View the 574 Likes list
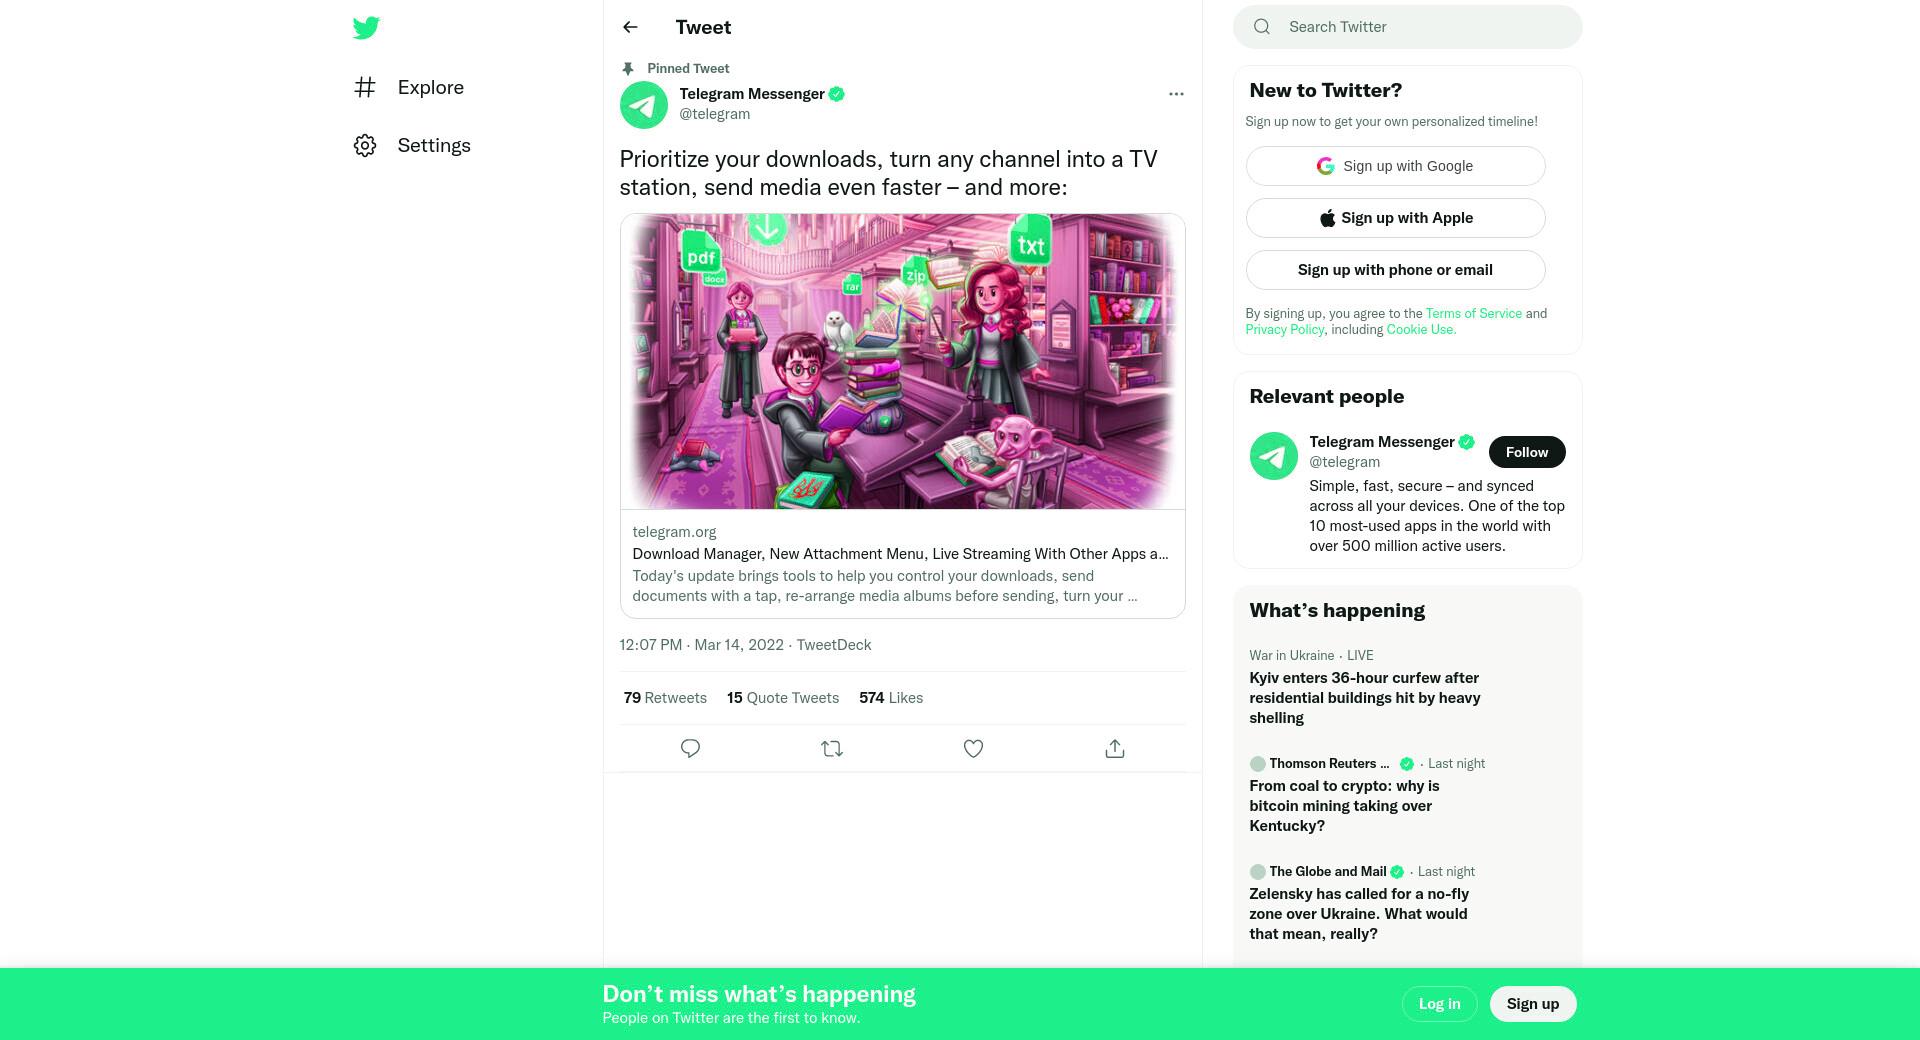This screenshot has width=1920, height=1040. point(891,698)
